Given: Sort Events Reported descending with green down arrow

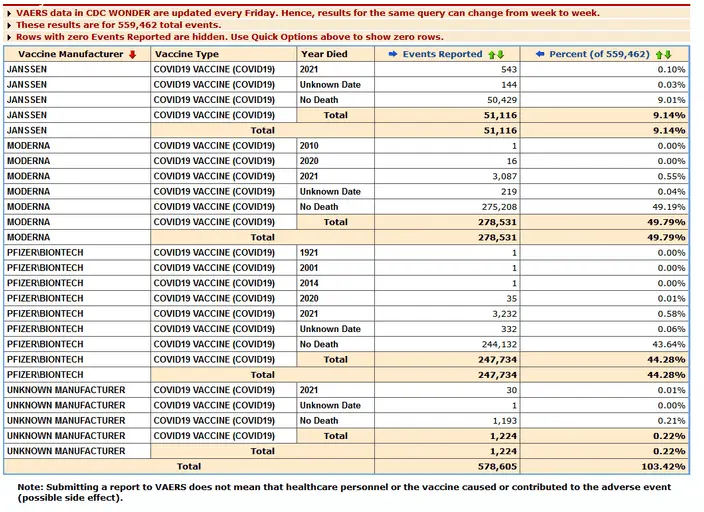Looking at the screenshot, I should point(500,54).
